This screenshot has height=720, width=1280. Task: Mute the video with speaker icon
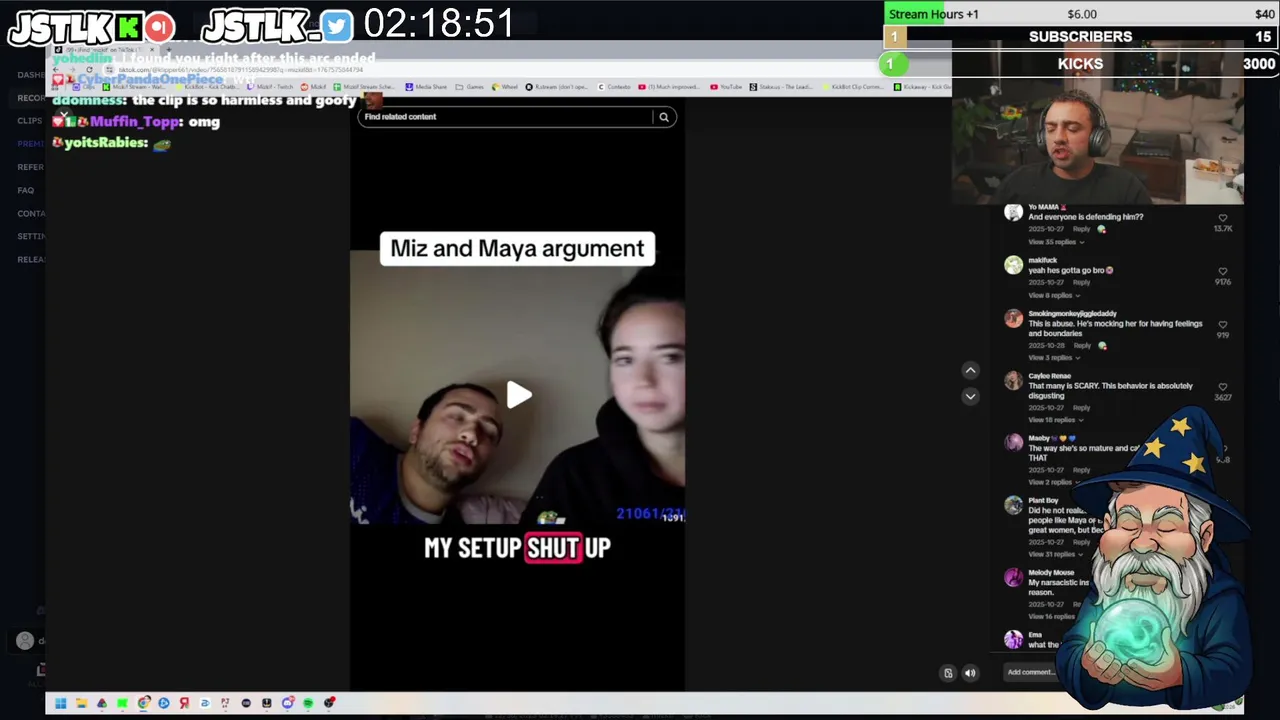970,673
